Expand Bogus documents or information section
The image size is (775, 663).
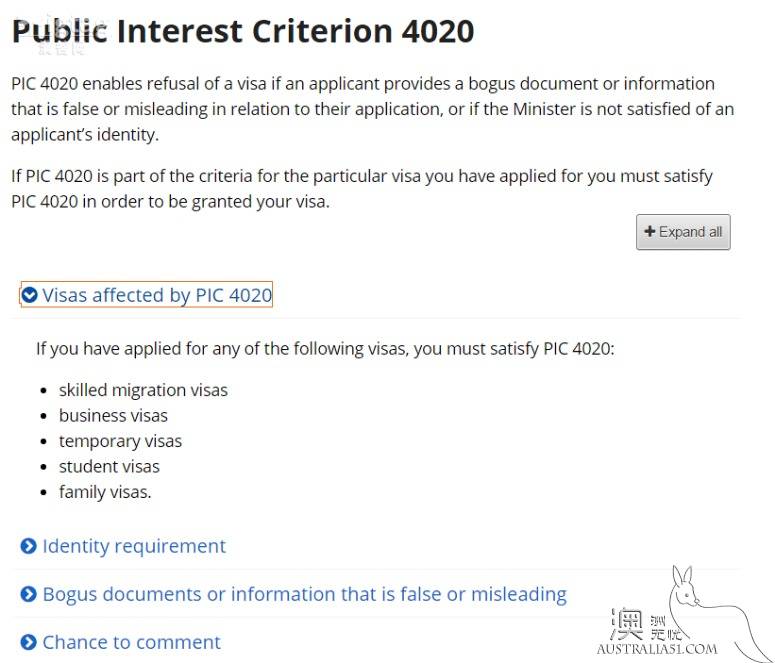pyautogui.click(x=294, y=594)
